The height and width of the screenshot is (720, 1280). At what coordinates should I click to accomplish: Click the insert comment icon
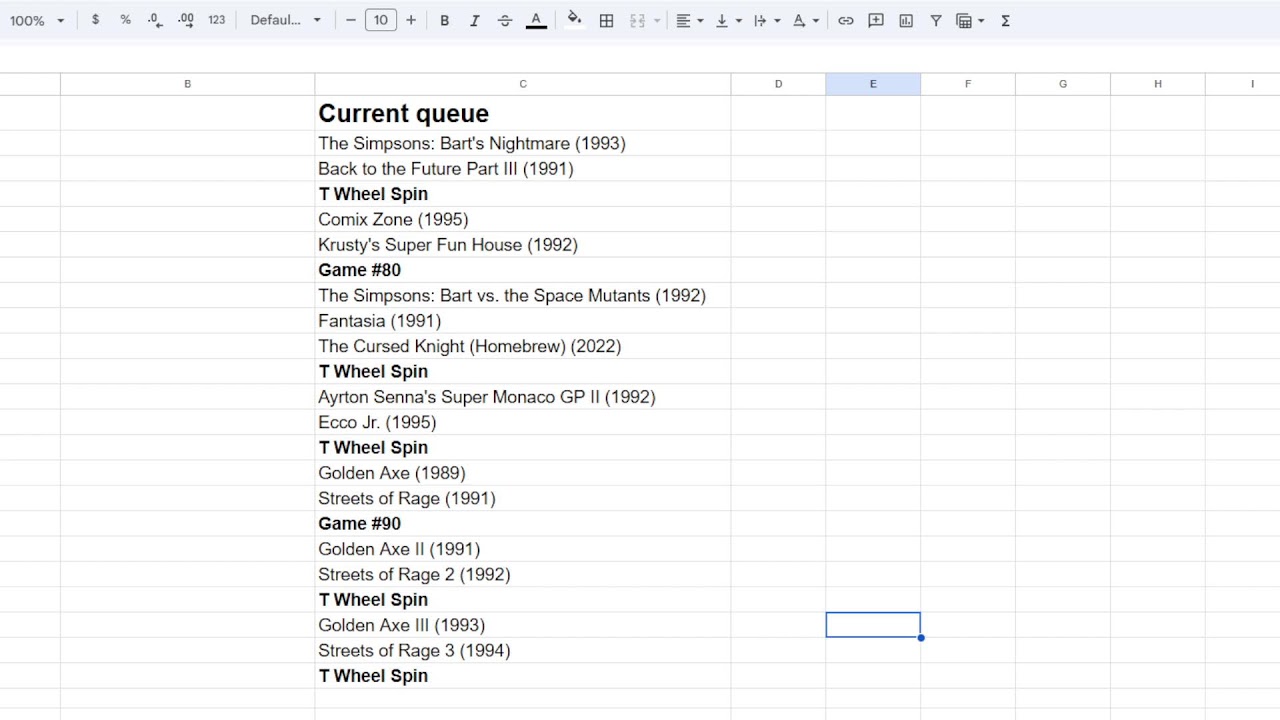876,20
